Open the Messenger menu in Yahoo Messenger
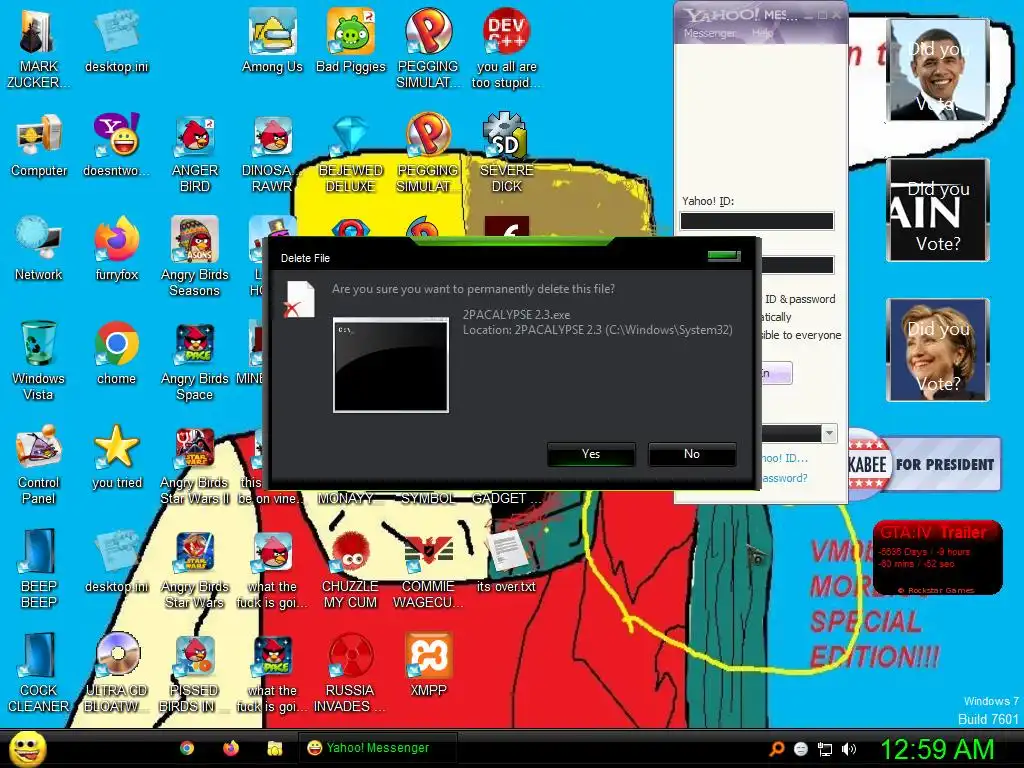This screenshot has height=768, width=1024. pos(709,33)
